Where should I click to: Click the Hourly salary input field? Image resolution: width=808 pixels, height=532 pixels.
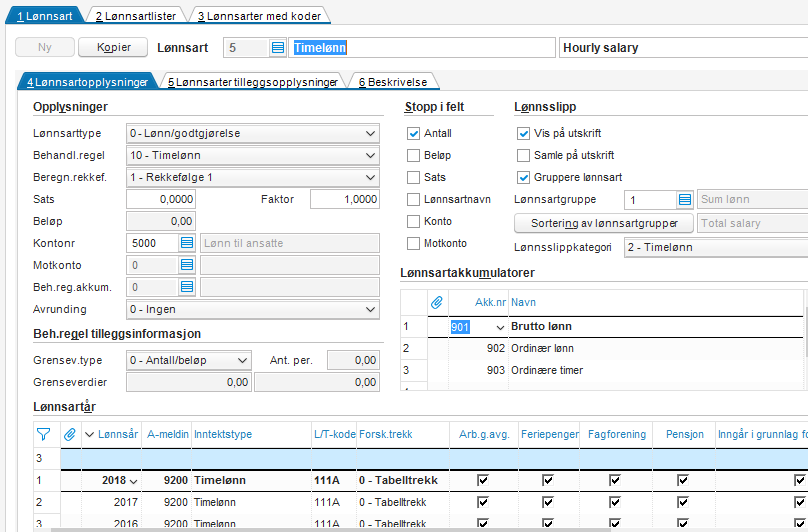pyautogui.click(x=683, y=48)
